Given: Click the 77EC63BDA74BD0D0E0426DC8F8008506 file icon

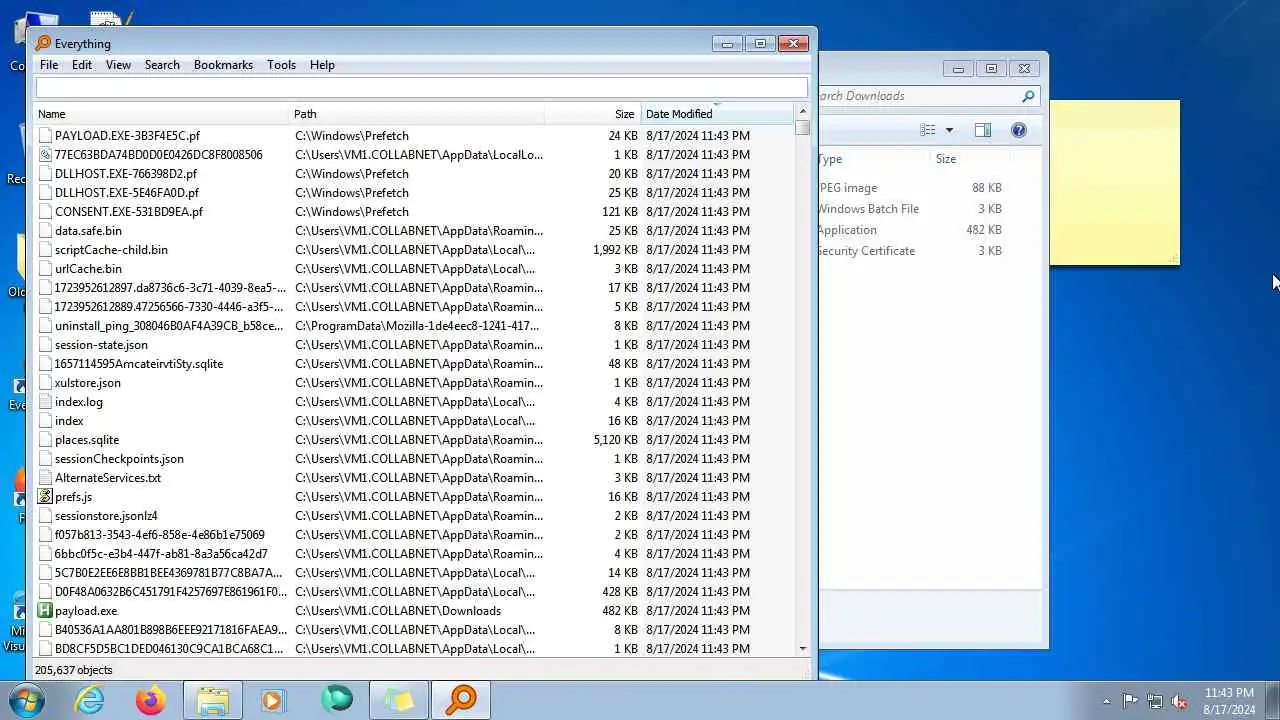Looking at the screenshot, I should coord(45,154).
